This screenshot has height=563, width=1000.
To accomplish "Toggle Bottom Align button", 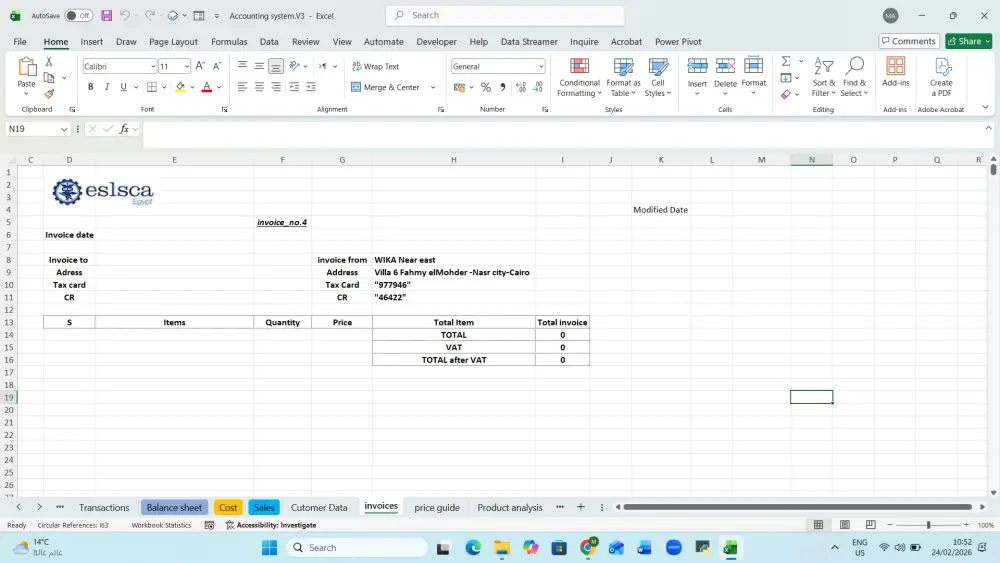I will click(276, 66).
